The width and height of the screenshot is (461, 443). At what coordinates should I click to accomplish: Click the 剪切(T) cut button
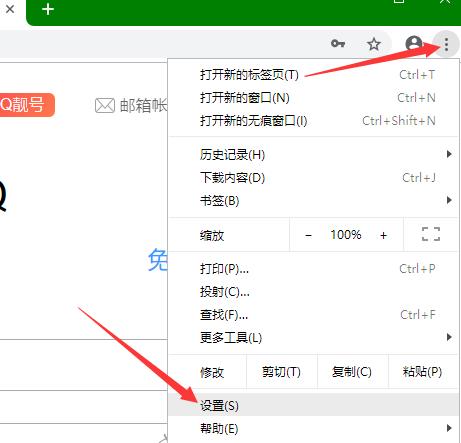(x=282, y=372)
